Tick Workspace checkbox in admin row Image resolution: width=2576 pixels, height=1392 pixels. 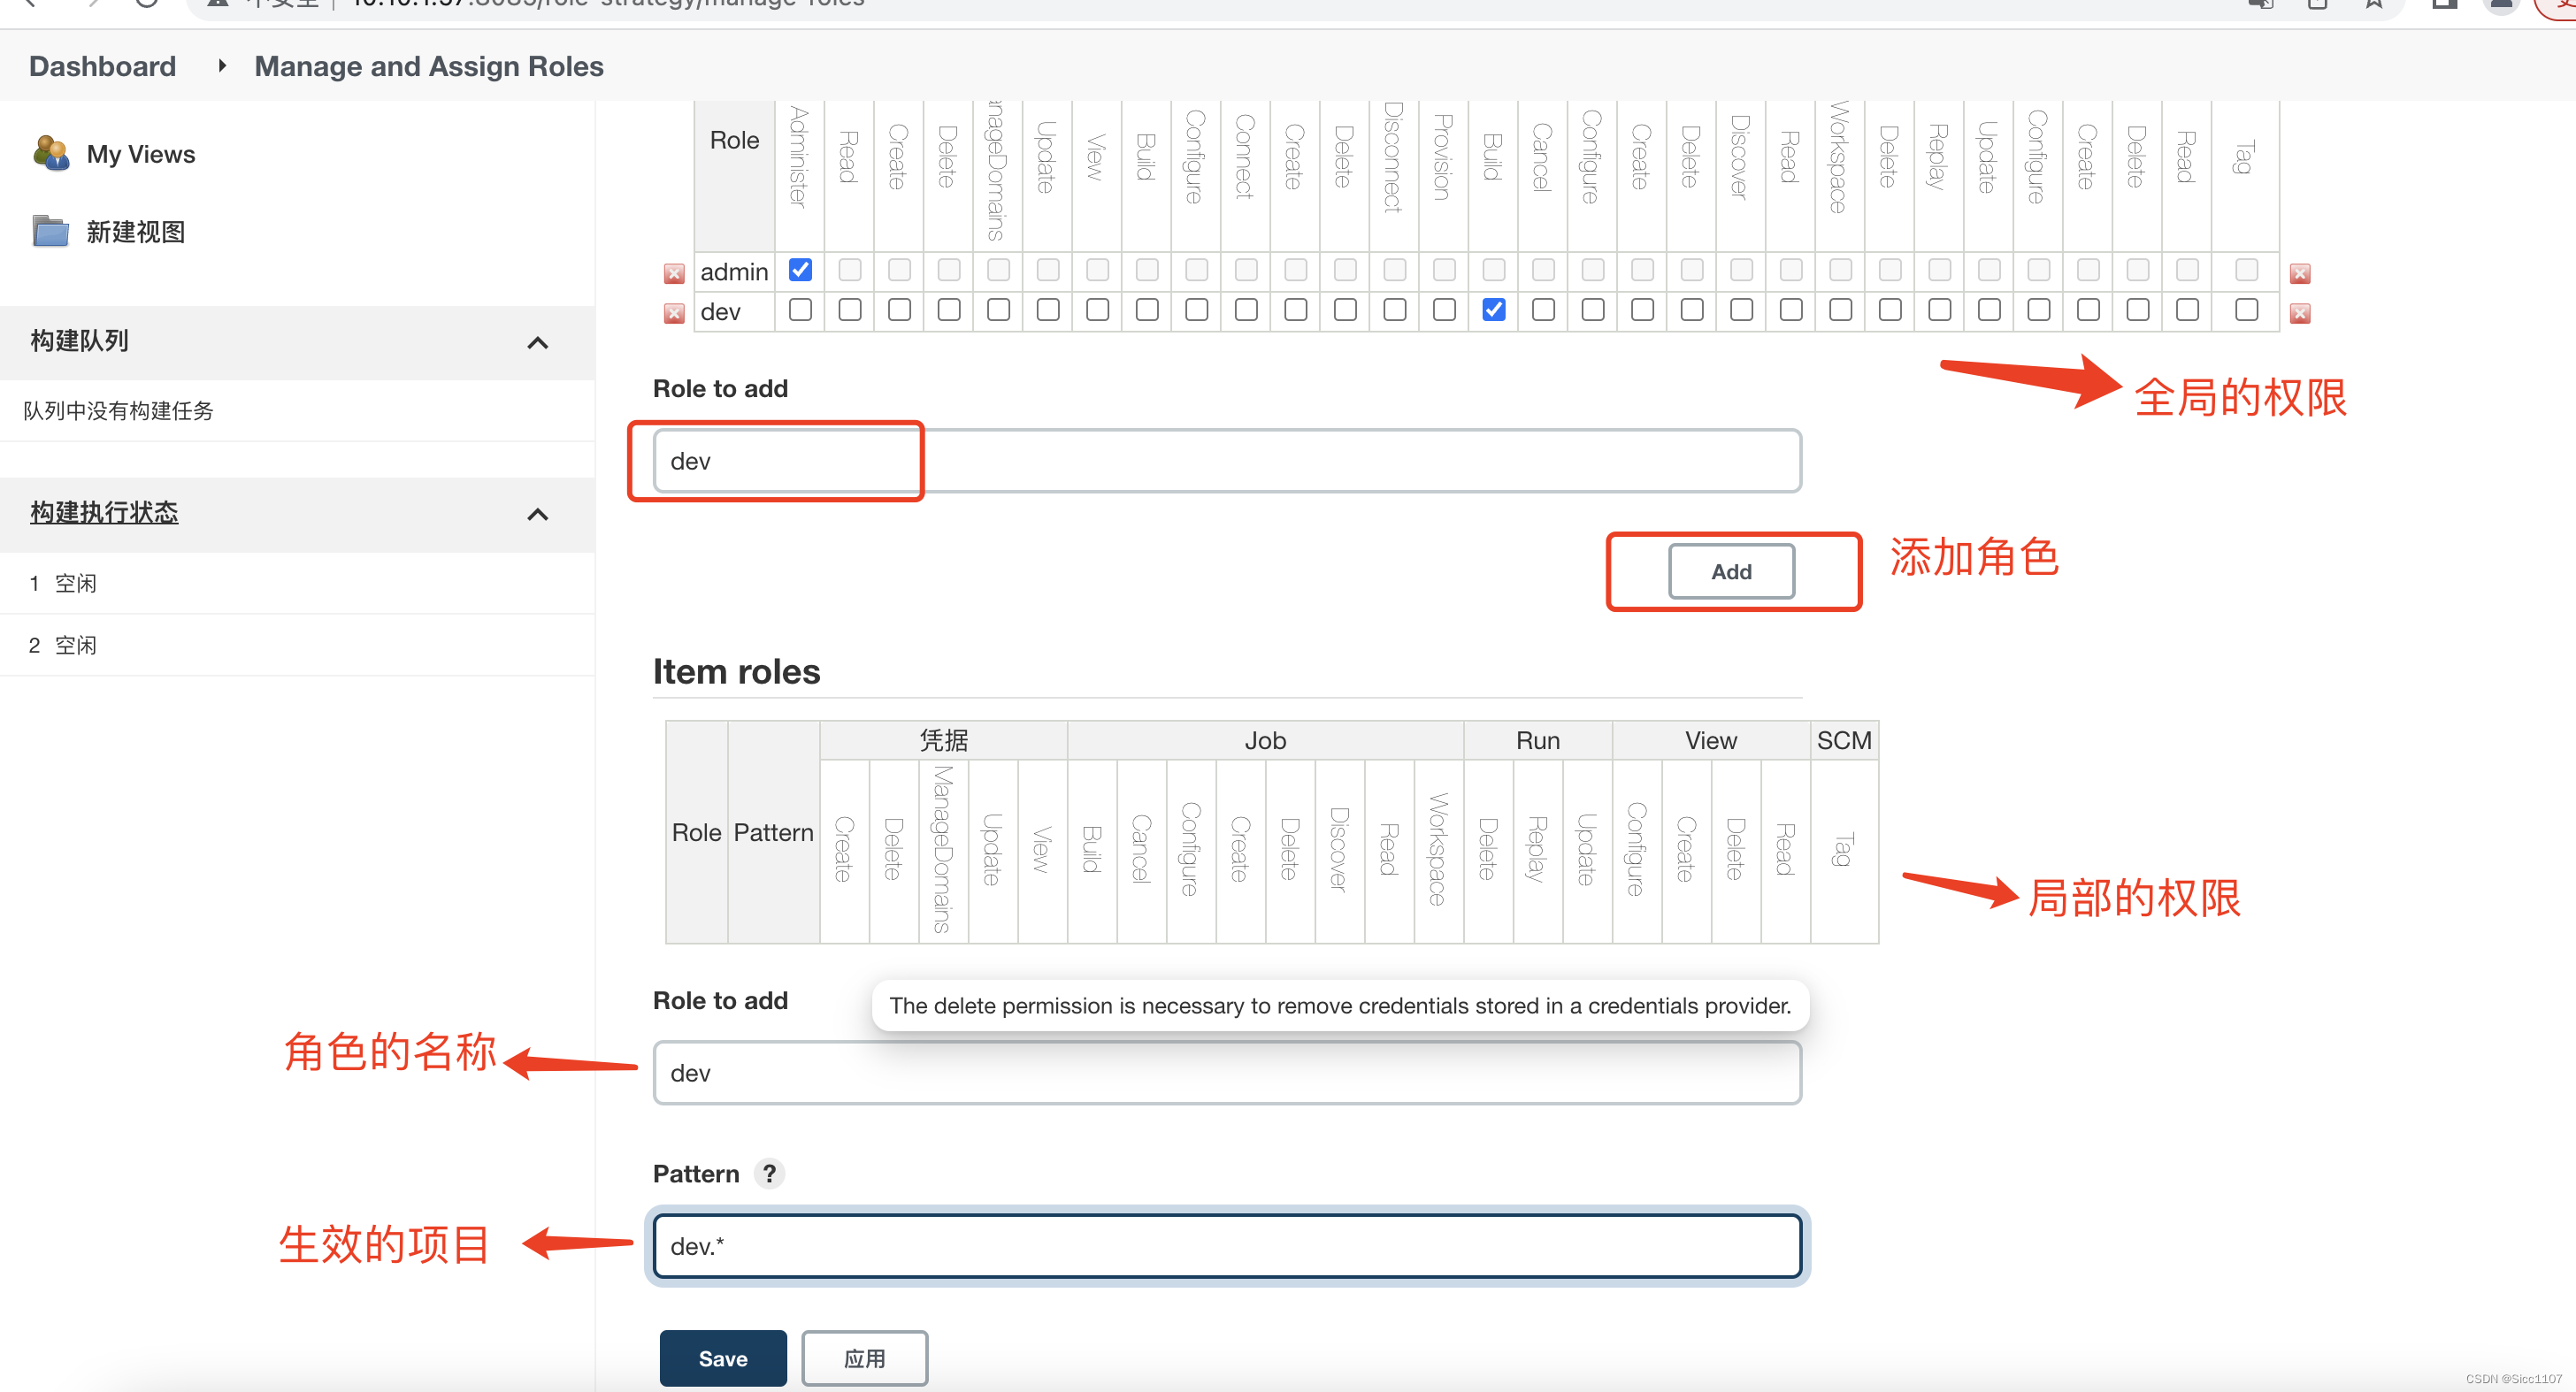1840,270
